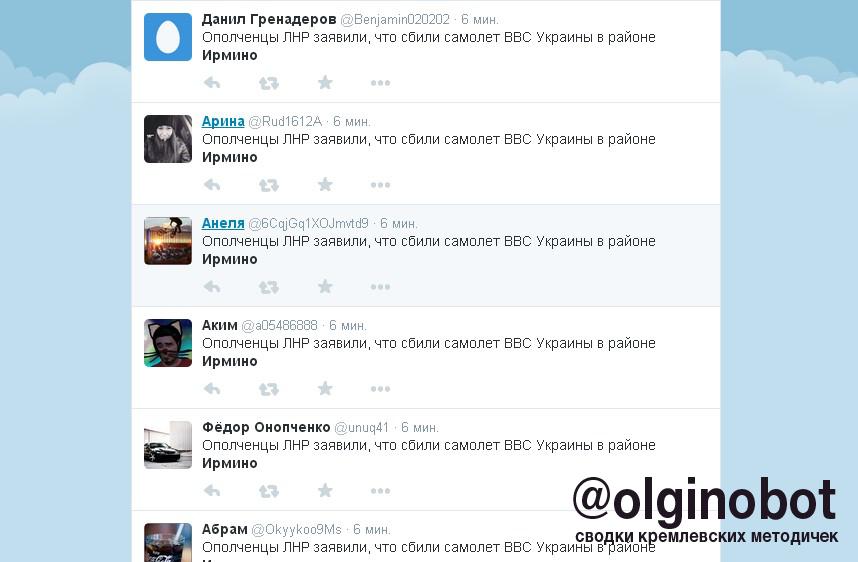The height and width of the screenshot is (562, 858).
Task: Retweet the tweet by Аким
Action: (x=269, y=389)
